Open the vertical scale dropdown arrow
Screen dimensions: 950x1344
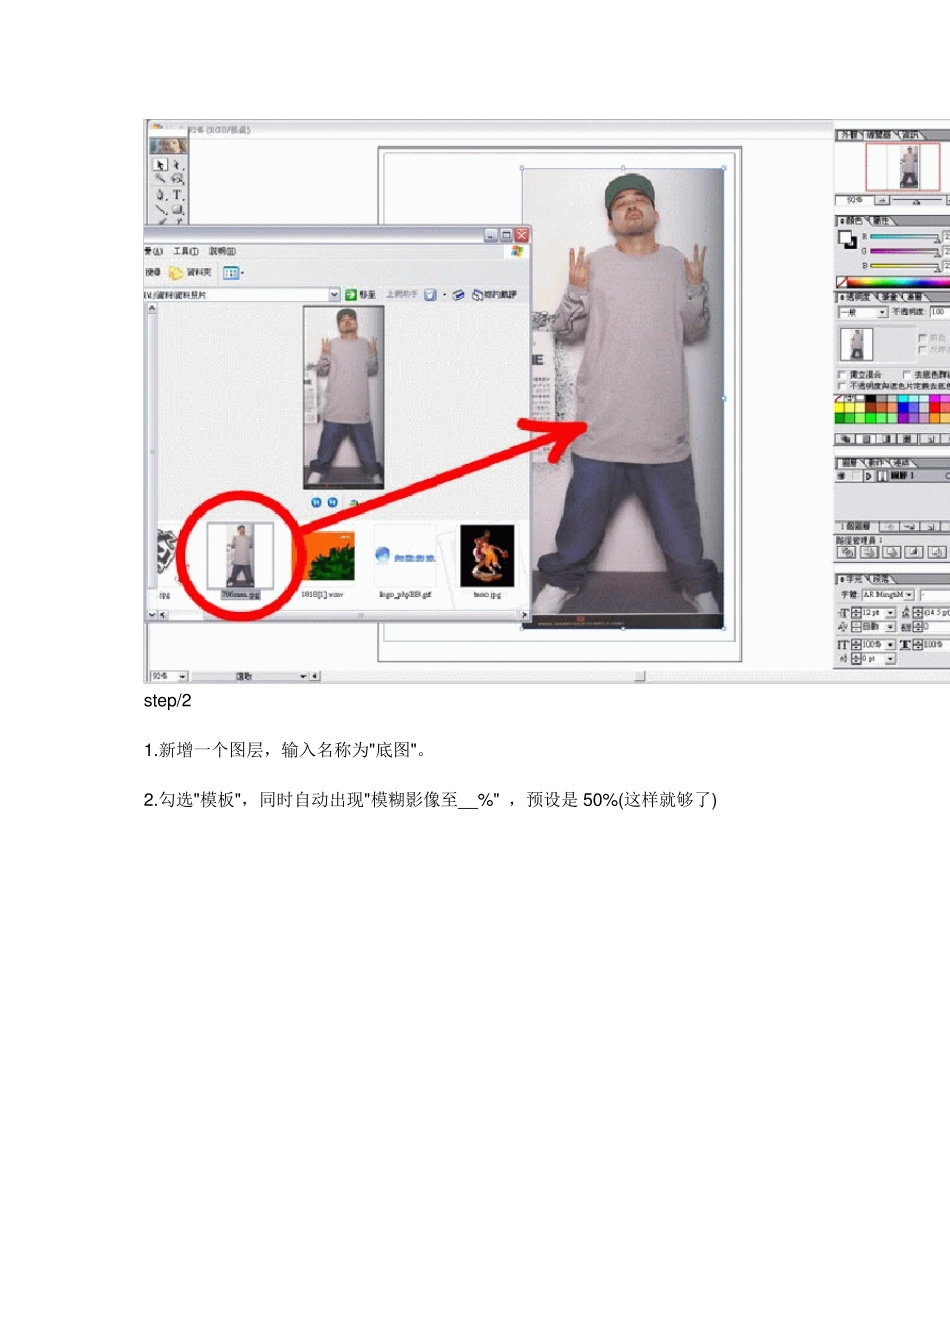[x=890, y=645]
